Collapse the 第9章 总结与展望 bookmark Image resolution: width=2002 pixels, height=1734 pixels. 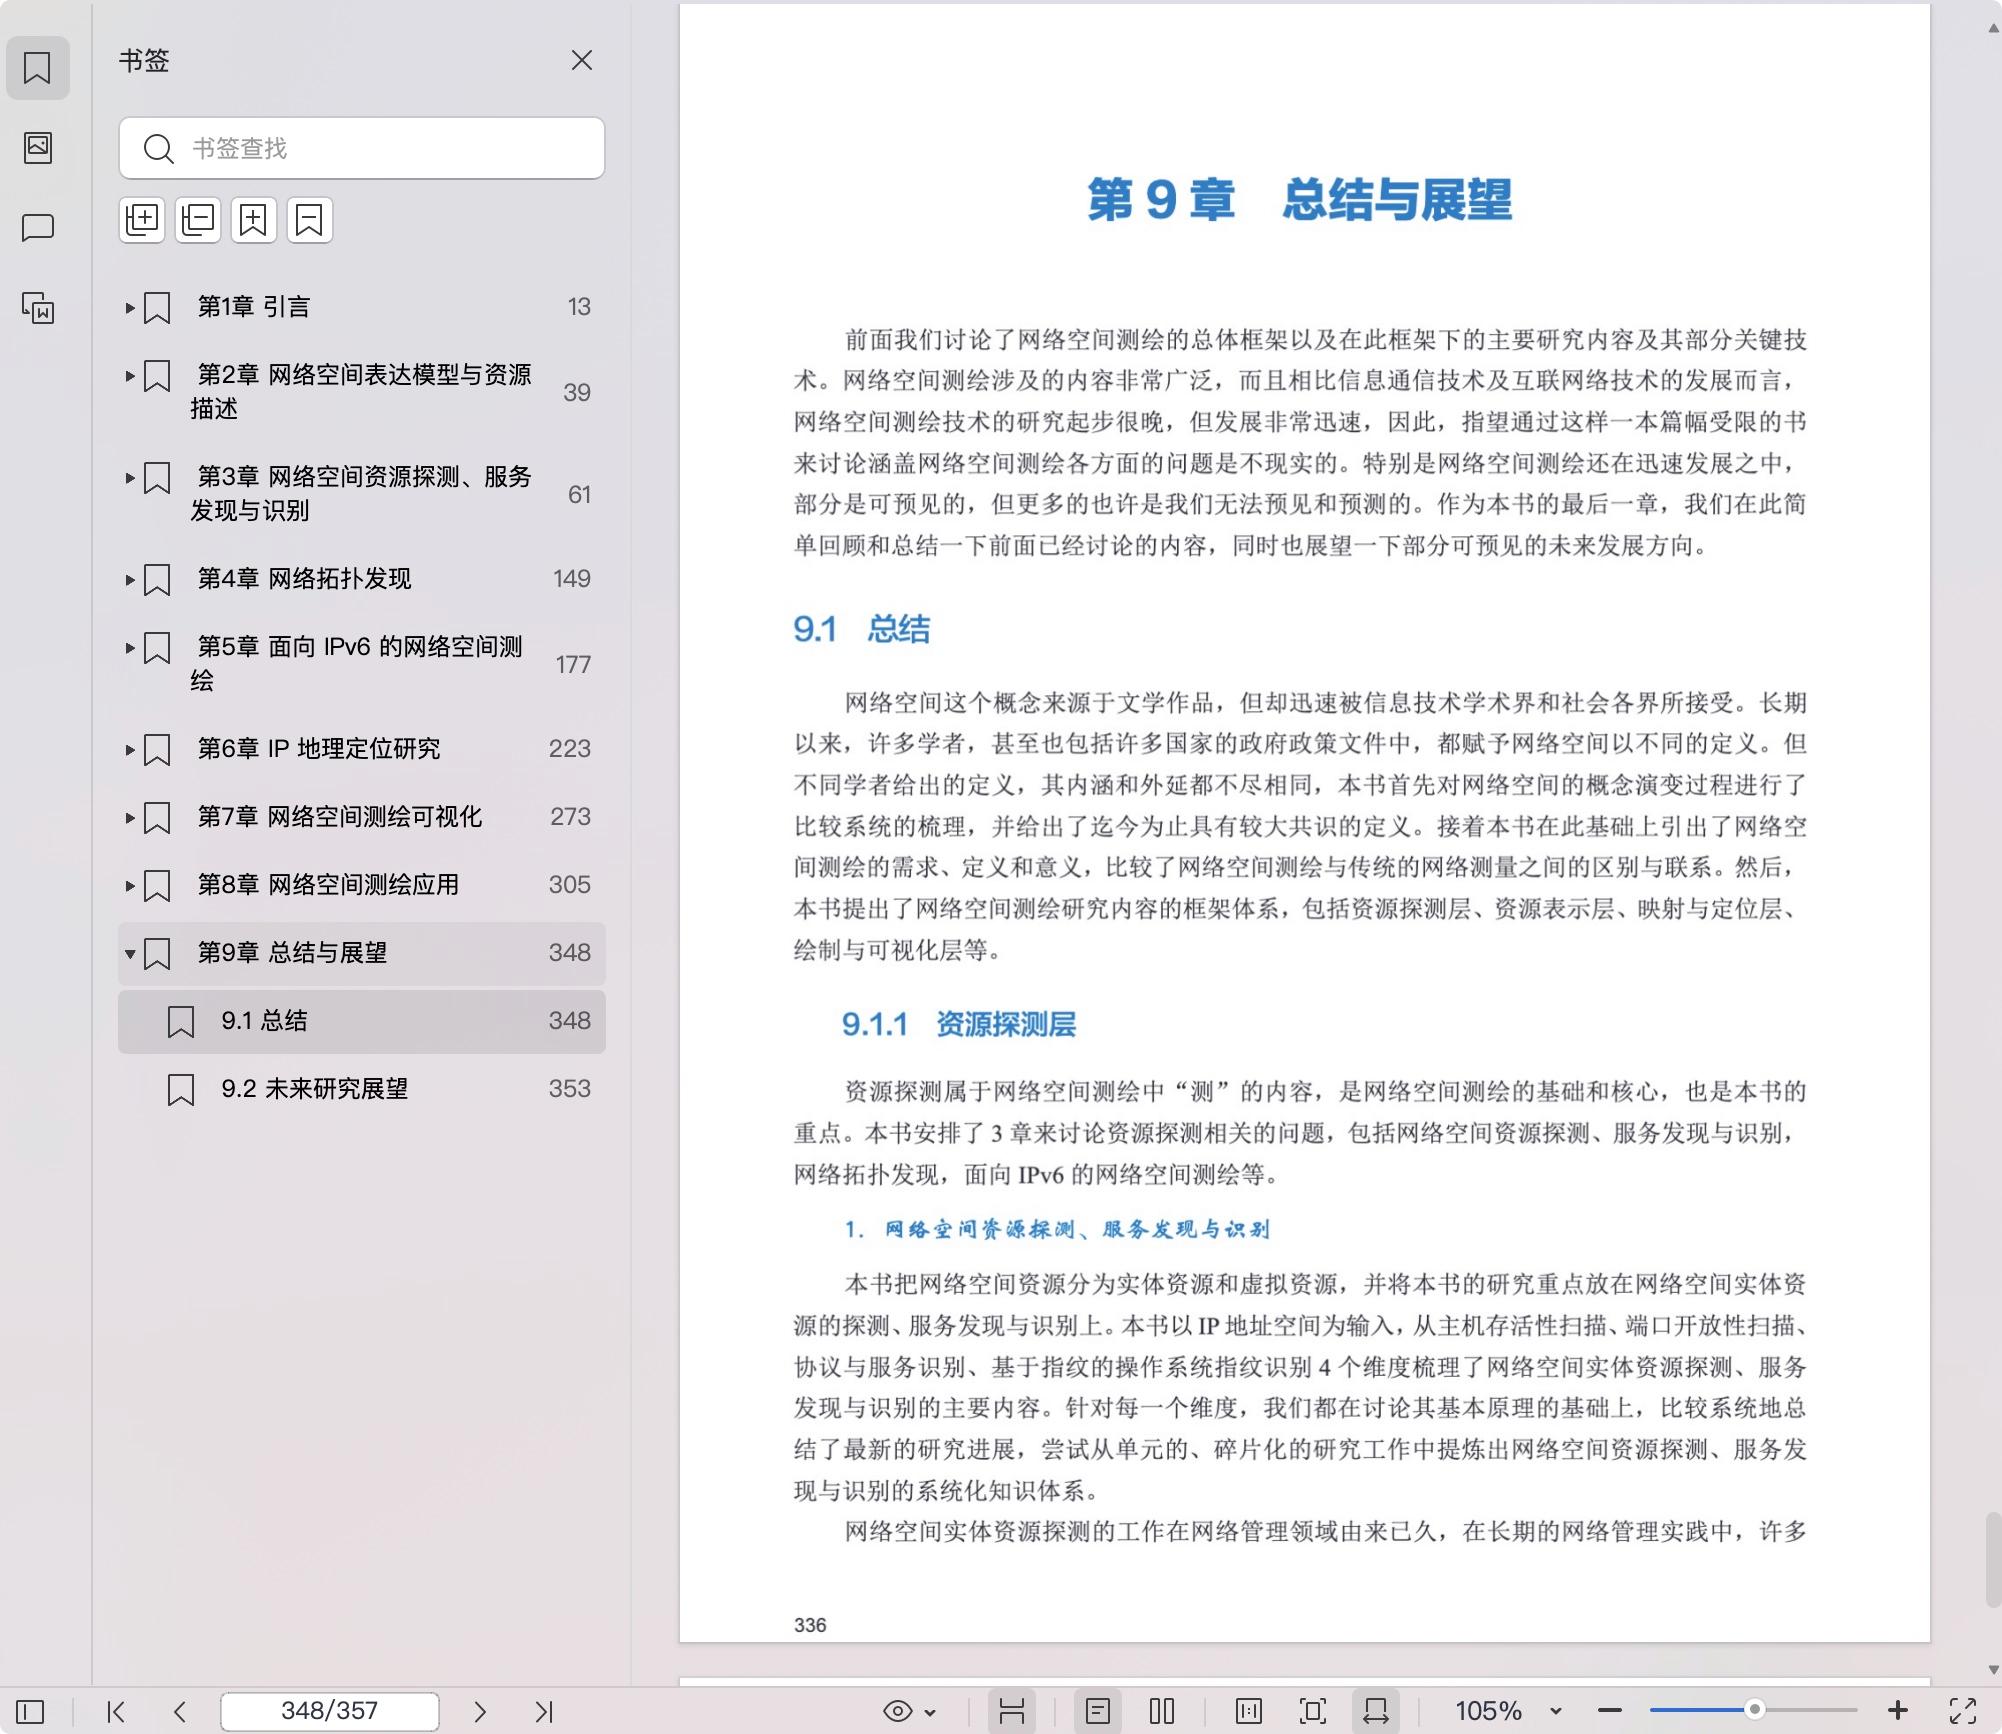130,953
